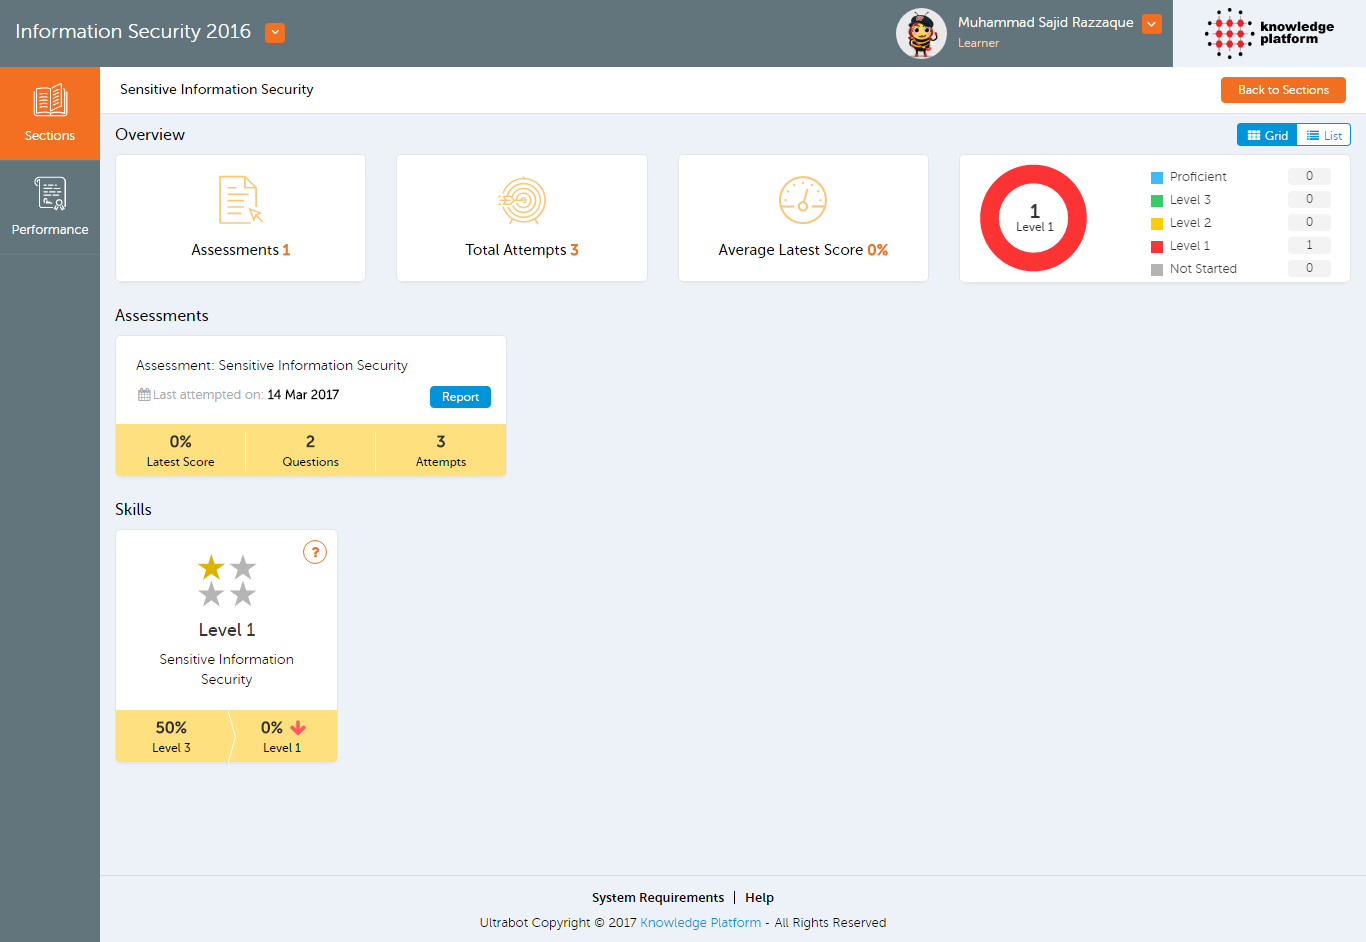Open the System Requirements link
This screenshot has width=1366, height=942.
click(x=657, y=898)
